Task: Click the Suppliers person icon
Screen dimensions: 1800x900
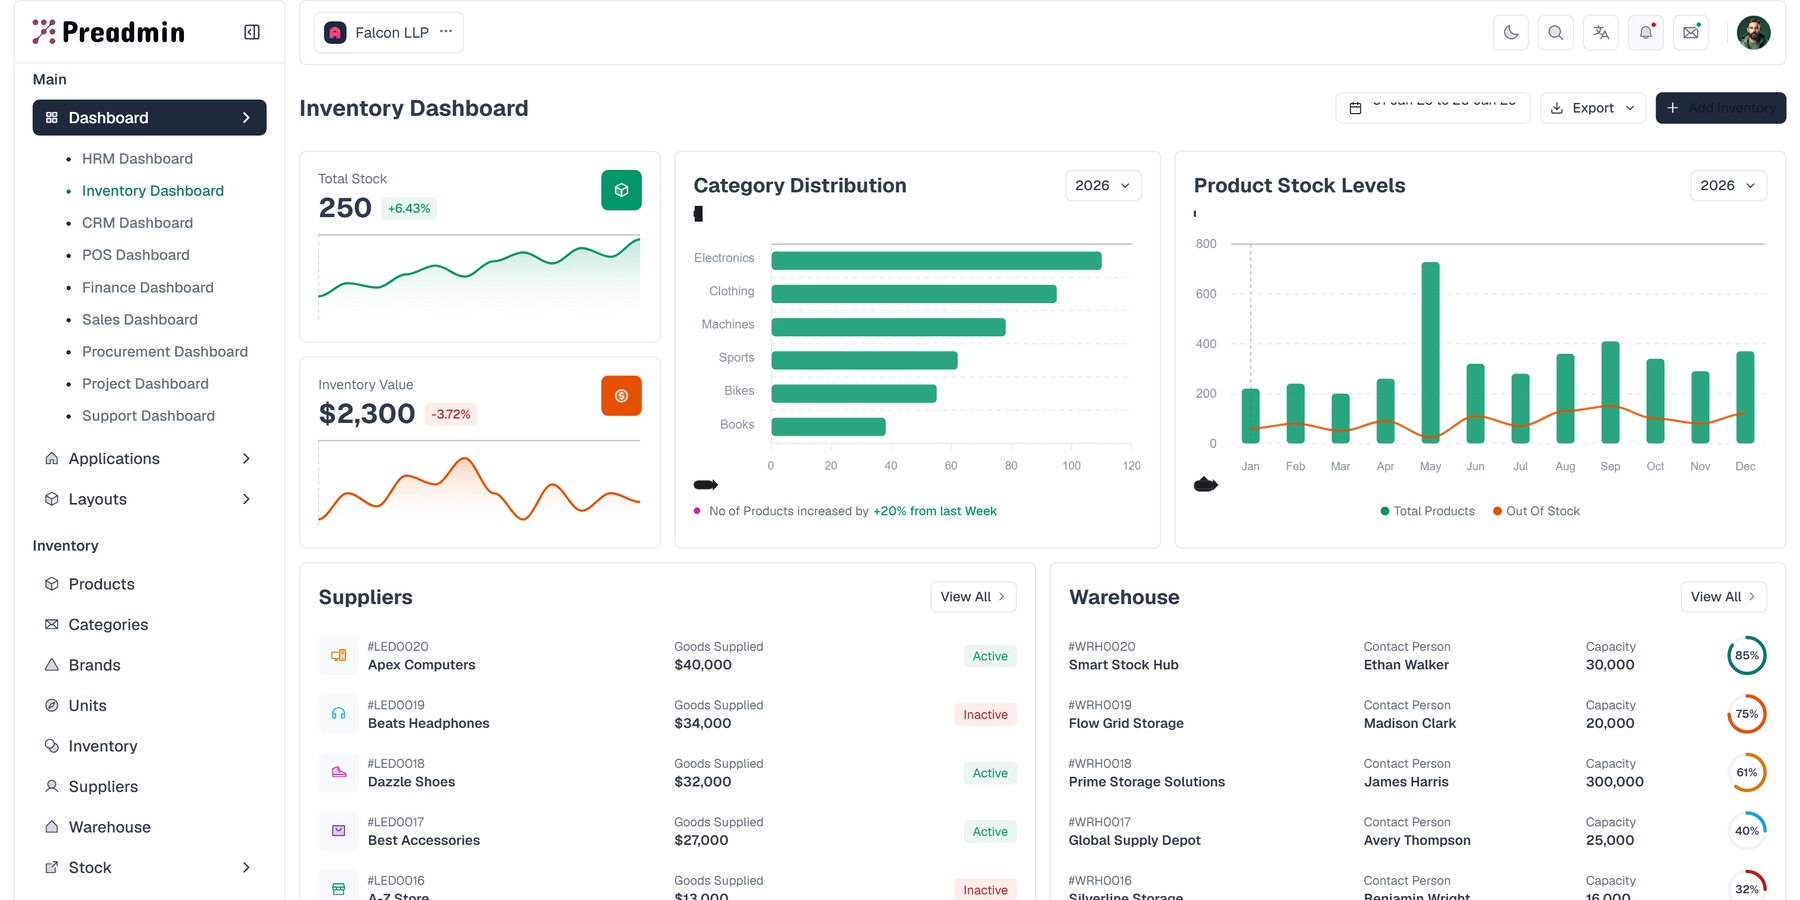Action: [52, 787]
